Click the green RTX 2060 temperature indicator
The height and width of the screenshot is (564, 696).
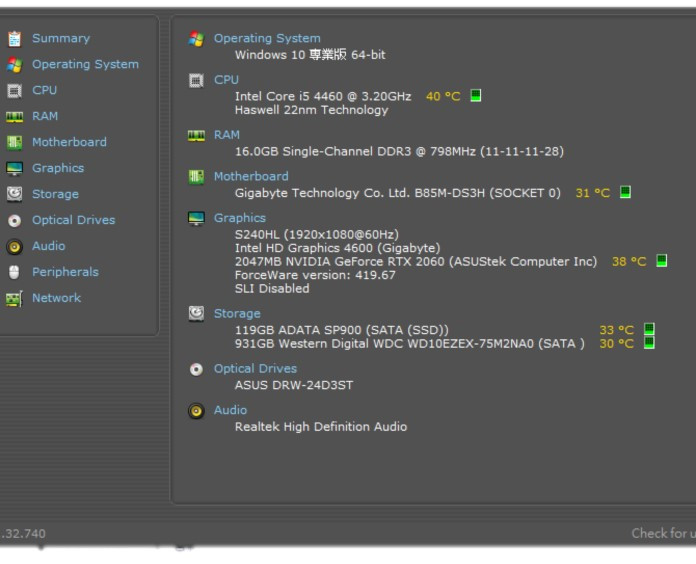661,260
